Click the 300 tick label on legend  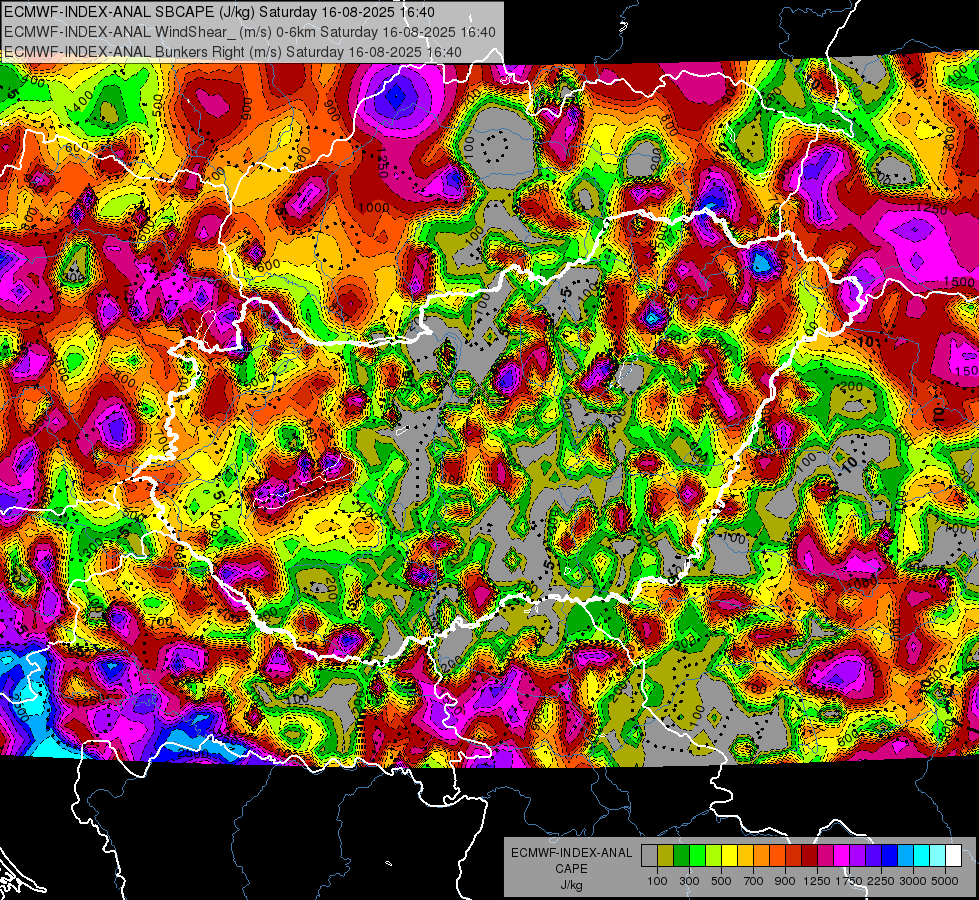(689, 881)
